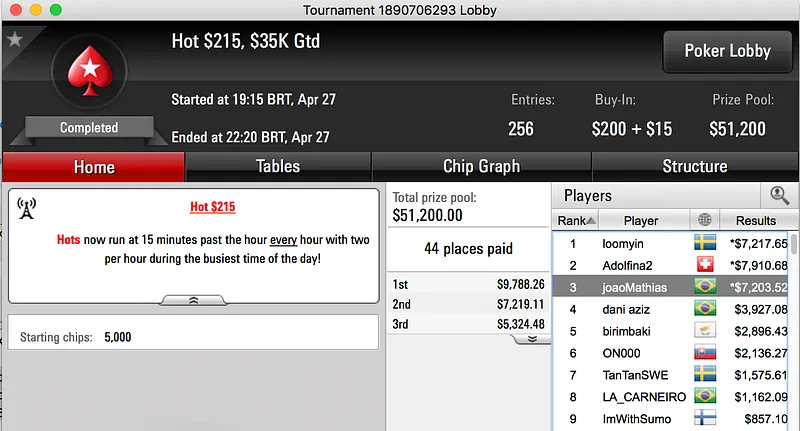Click dani aziz's Brazil flag icon
Image resolution: width=800 pixels, height=431 pixels.
(x=705, y=309)
